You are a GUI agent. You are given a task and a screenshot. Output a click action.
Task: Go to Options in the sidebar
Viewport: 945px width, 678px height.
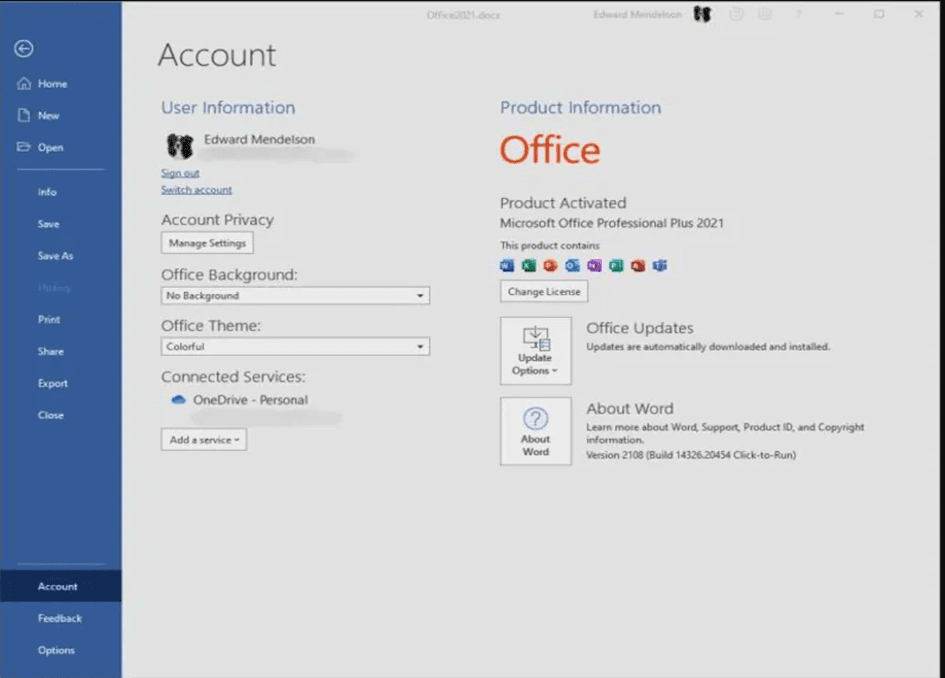pyautogui.click(x=56, y=650)
